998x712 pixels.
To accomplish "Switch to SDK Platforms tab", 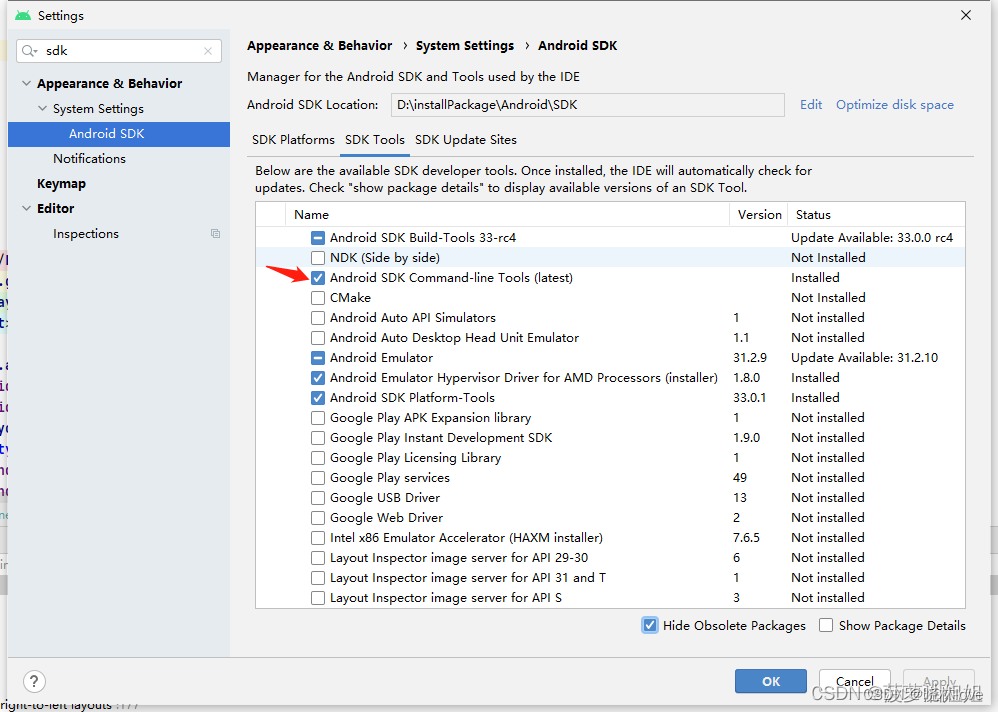I will pos(293,139).
